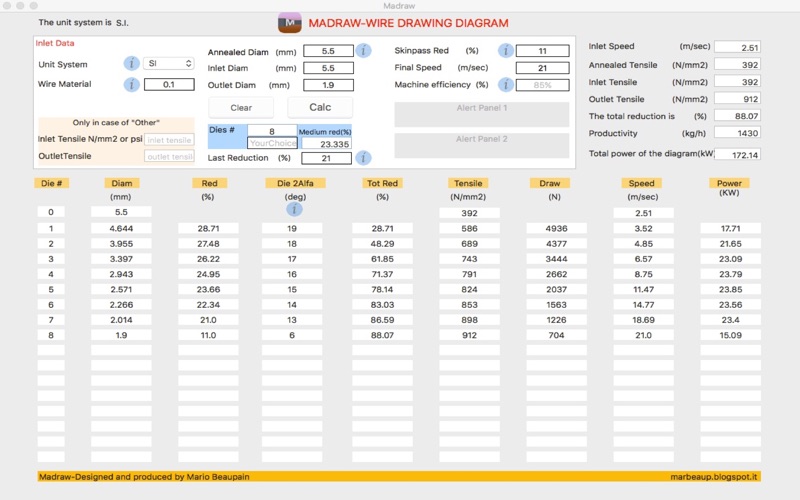Click the Final Speed input field
800x500 pixels.
coord(542,68)
